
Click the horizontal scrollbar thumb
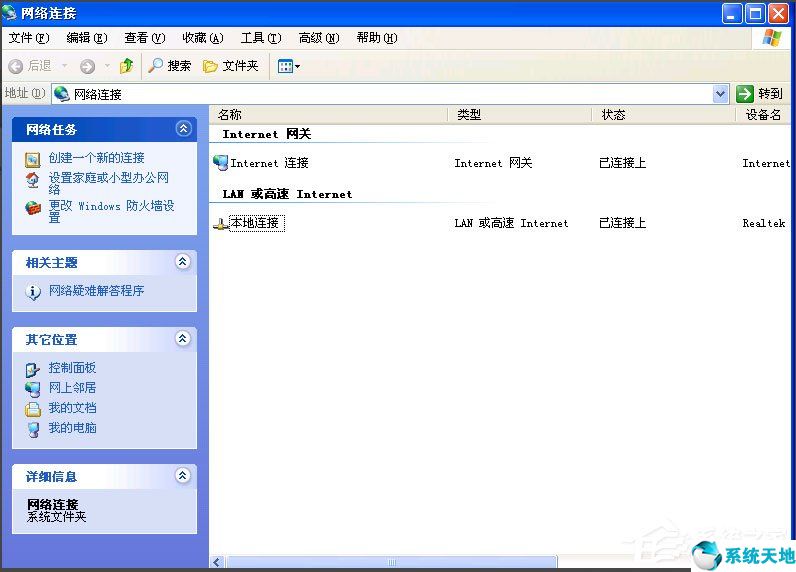tap(392, 562)
